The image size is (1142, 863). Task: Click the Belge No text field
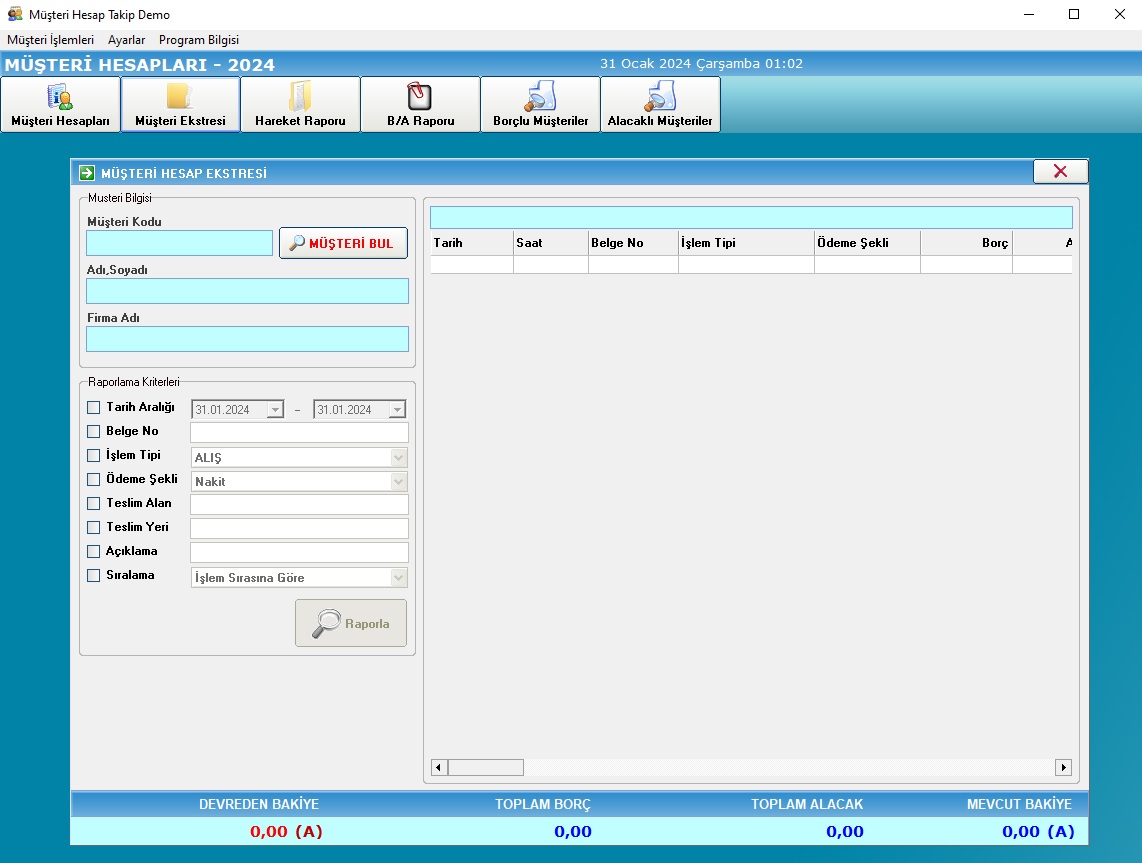(x=299, y=433)
